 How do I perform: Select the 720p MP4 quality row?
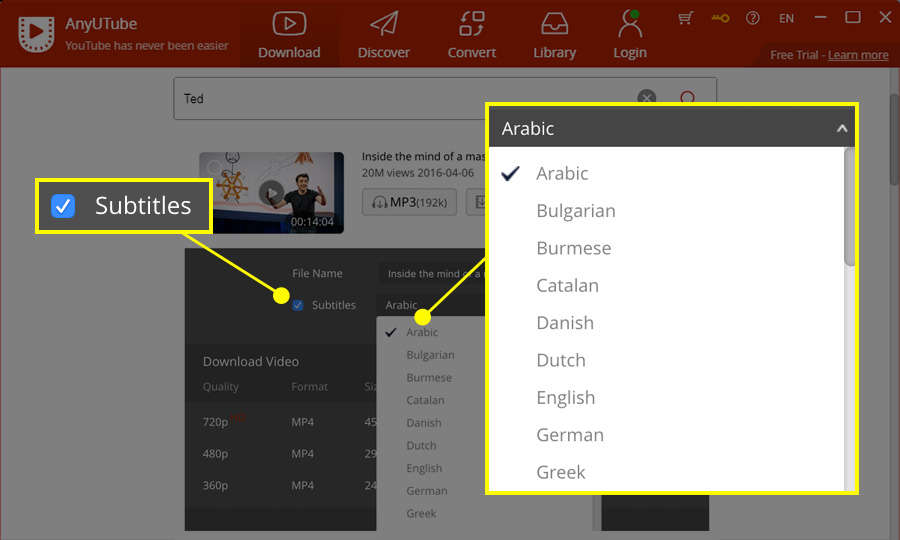pyautogui.click(x=281, y=422)
